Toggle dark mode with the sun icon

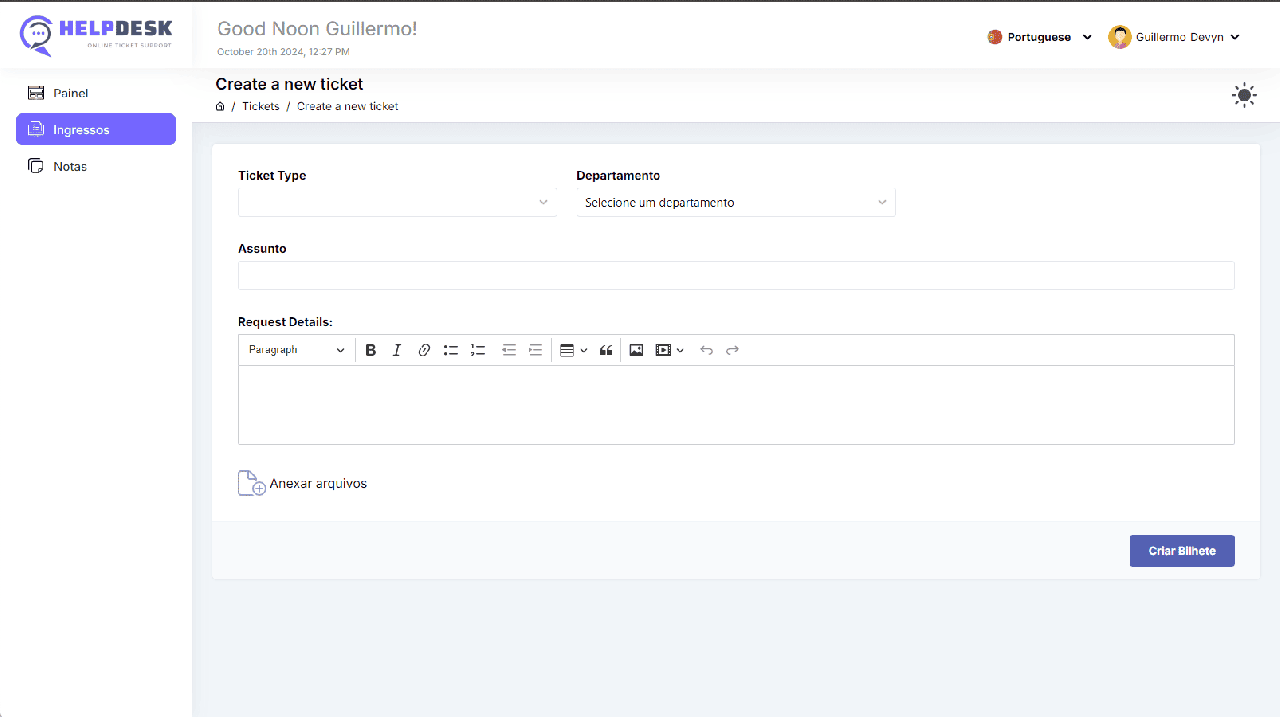coord(1244,95)
